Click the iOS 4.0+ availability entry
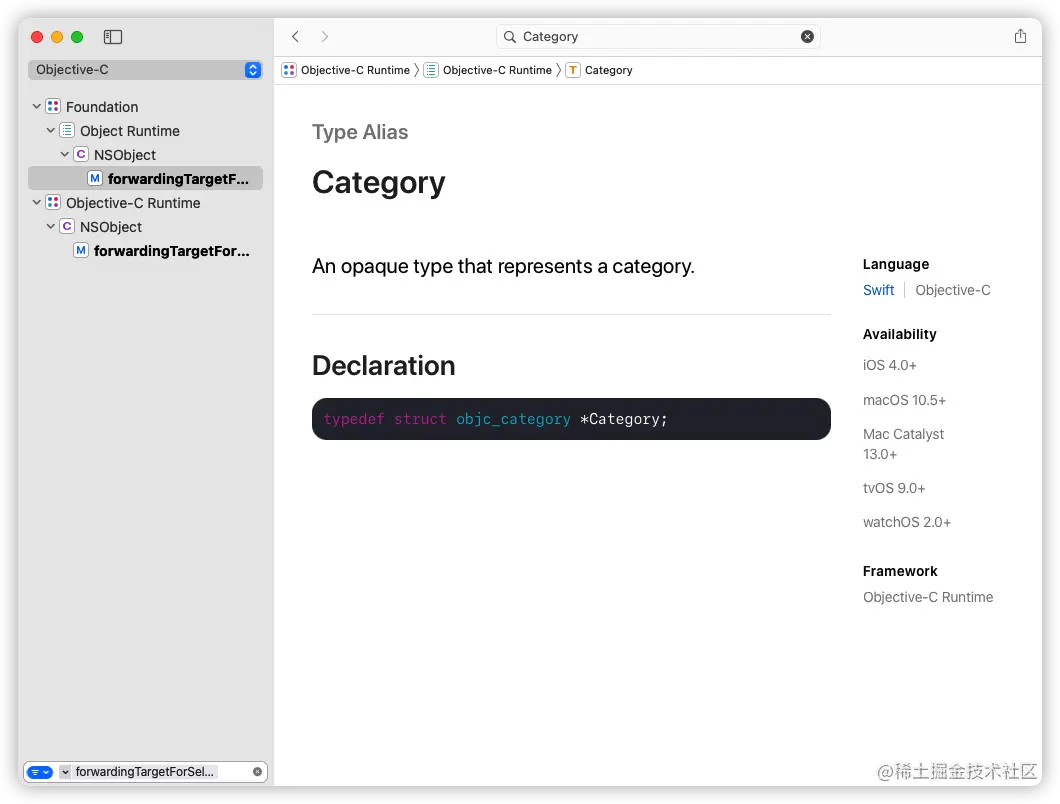 pos(890,365)
